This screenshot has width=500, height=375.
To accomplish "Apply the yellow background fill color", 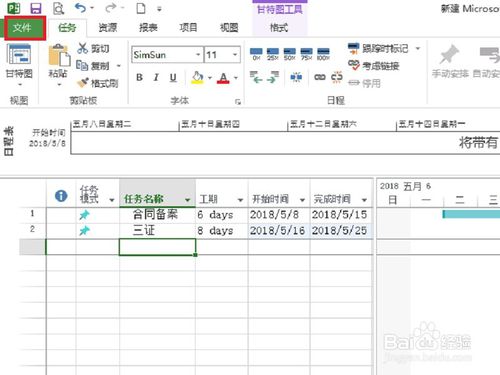I will point(198,78).
